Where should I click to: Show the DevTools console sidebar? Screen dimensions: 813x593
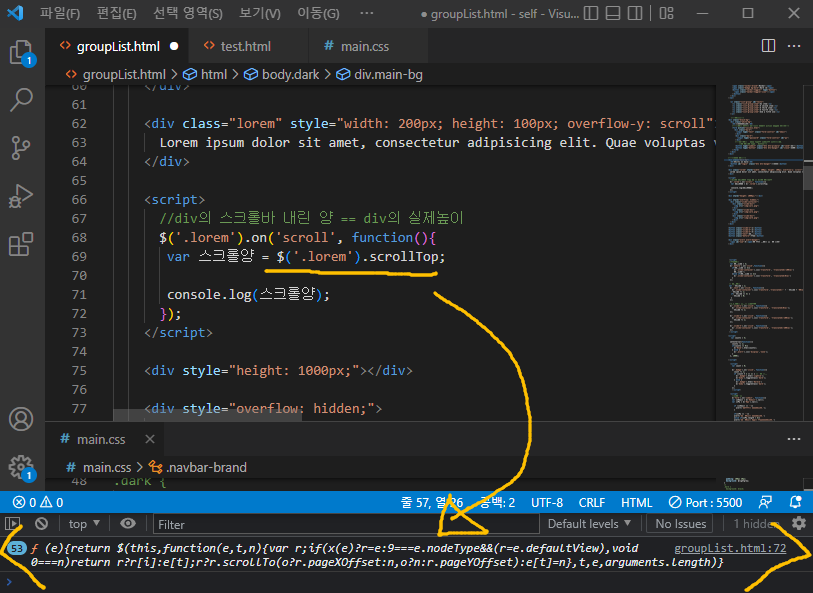[x=12, y=524]
